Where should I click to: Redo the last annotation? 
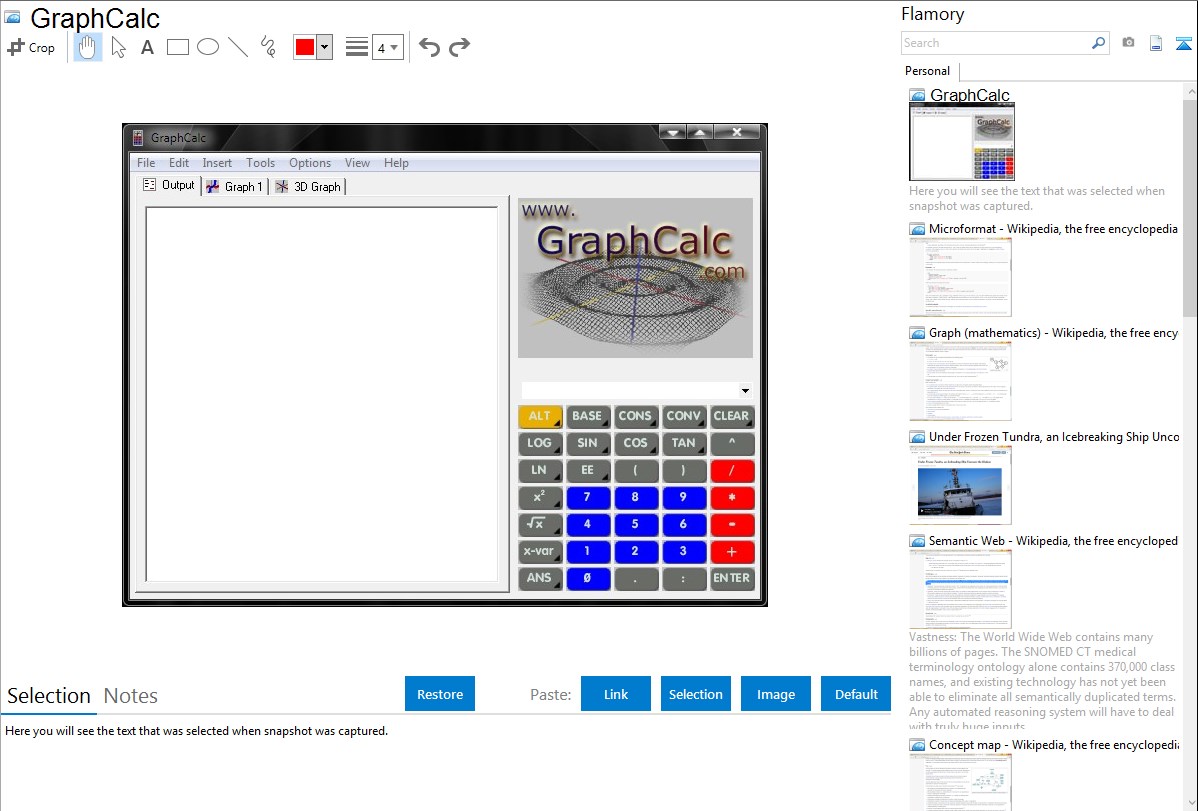pos(459,47)
